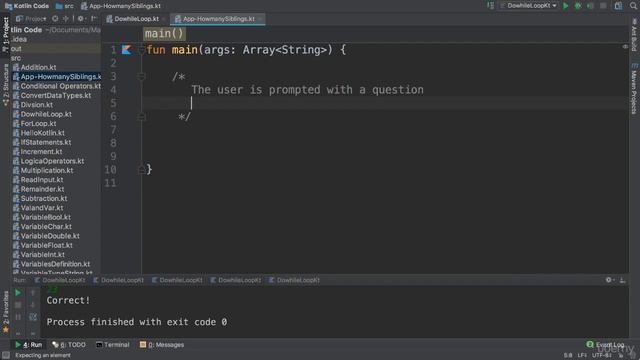Open ConvertDataTypes.kt from the project tree
Image resolution: width=640 pixels, height=360 pixels.
52,96
